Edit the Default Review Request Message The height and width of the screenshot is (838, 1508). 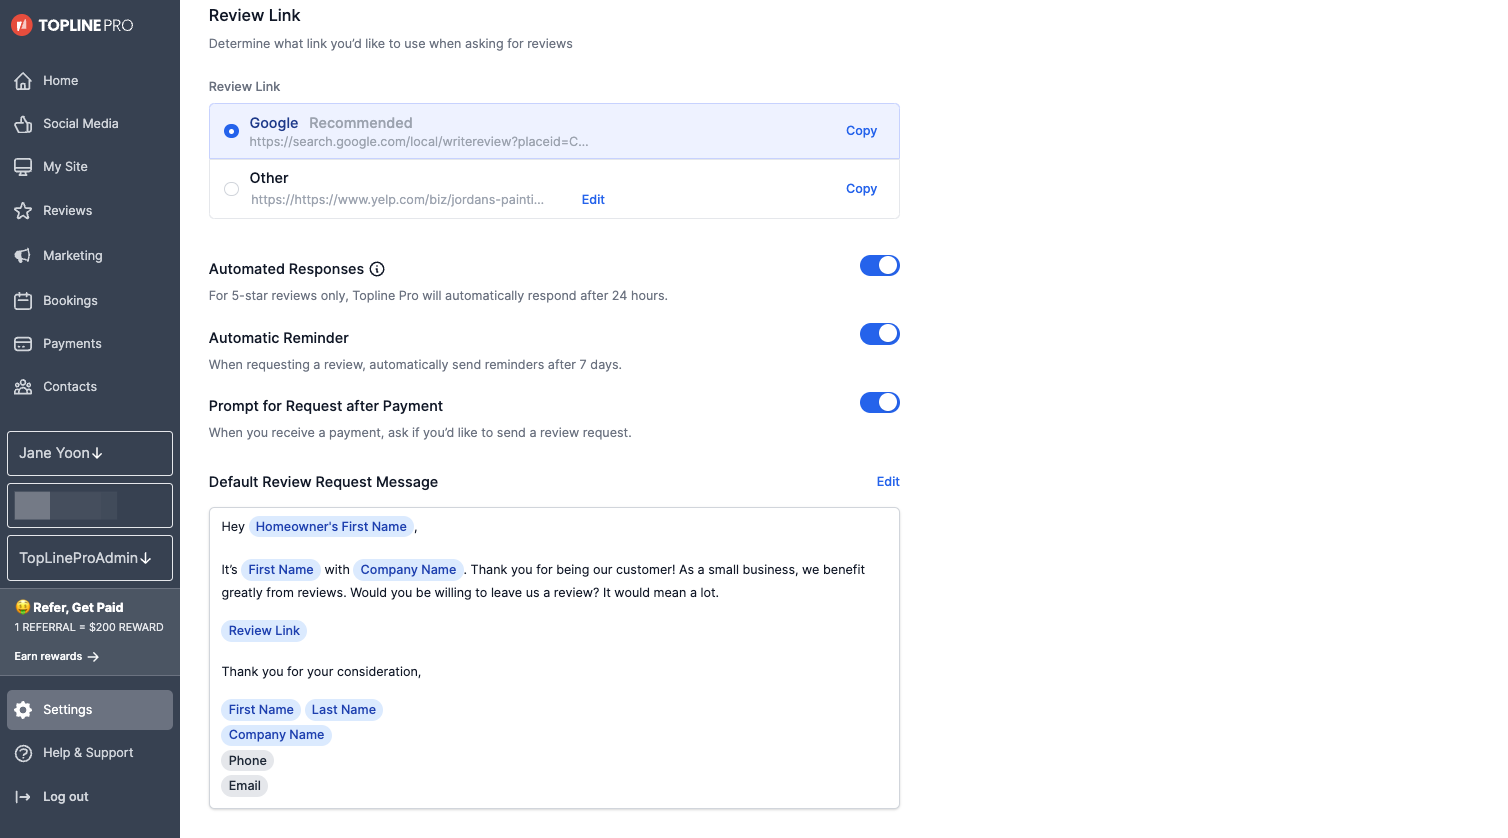click(x=888, y=482)
